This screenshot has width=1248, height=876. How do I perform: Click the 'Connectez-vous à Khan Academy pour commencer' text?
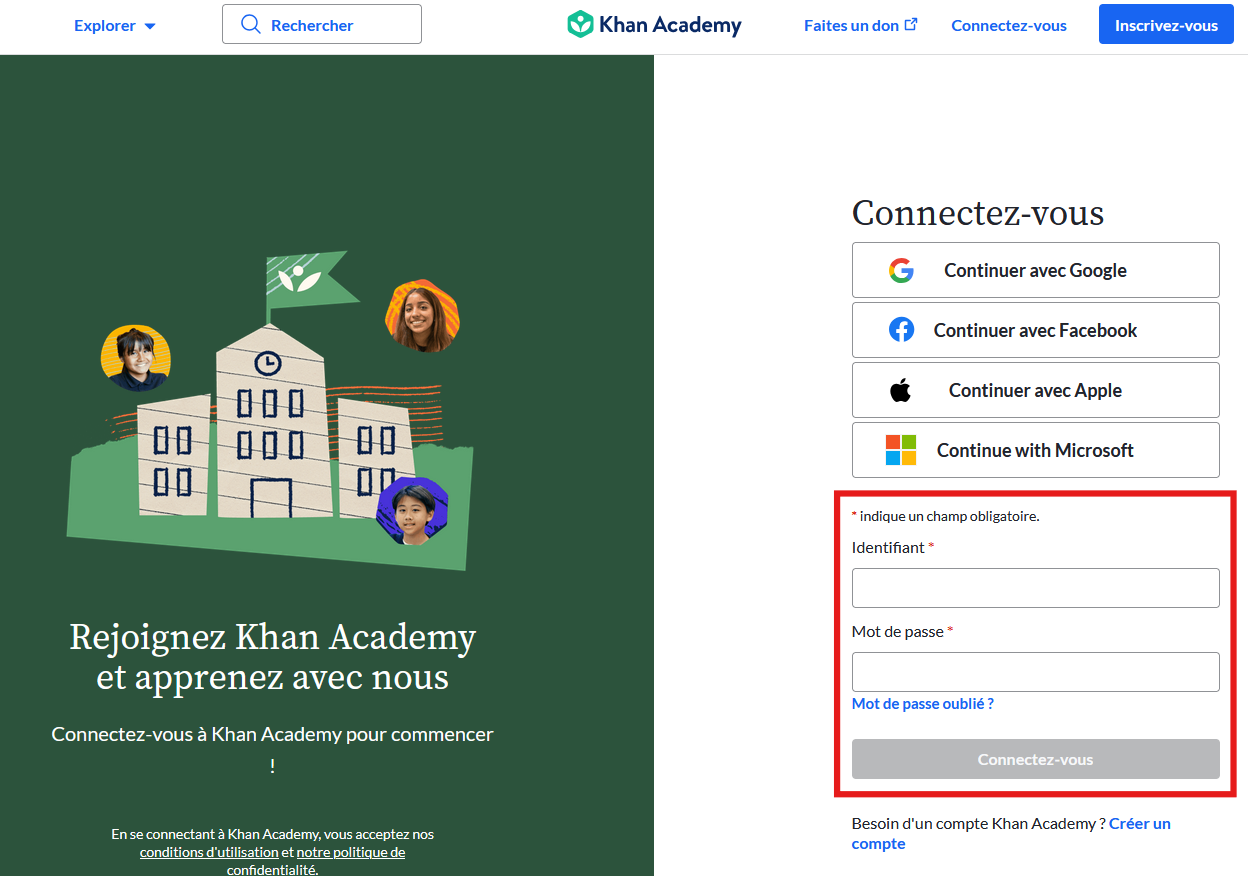[x=273, y=750]
